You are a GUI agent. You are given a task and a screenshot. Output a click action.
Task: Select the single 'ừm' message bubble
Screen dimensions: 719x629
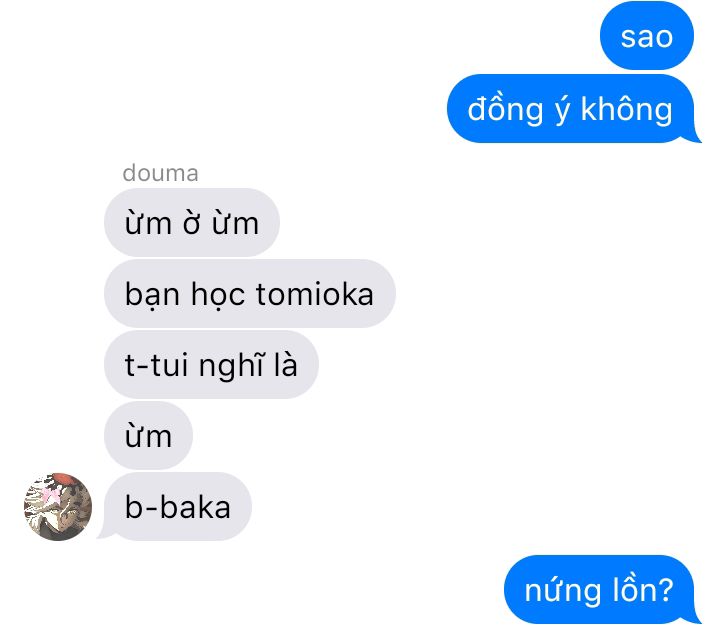(x=148, y=436)
